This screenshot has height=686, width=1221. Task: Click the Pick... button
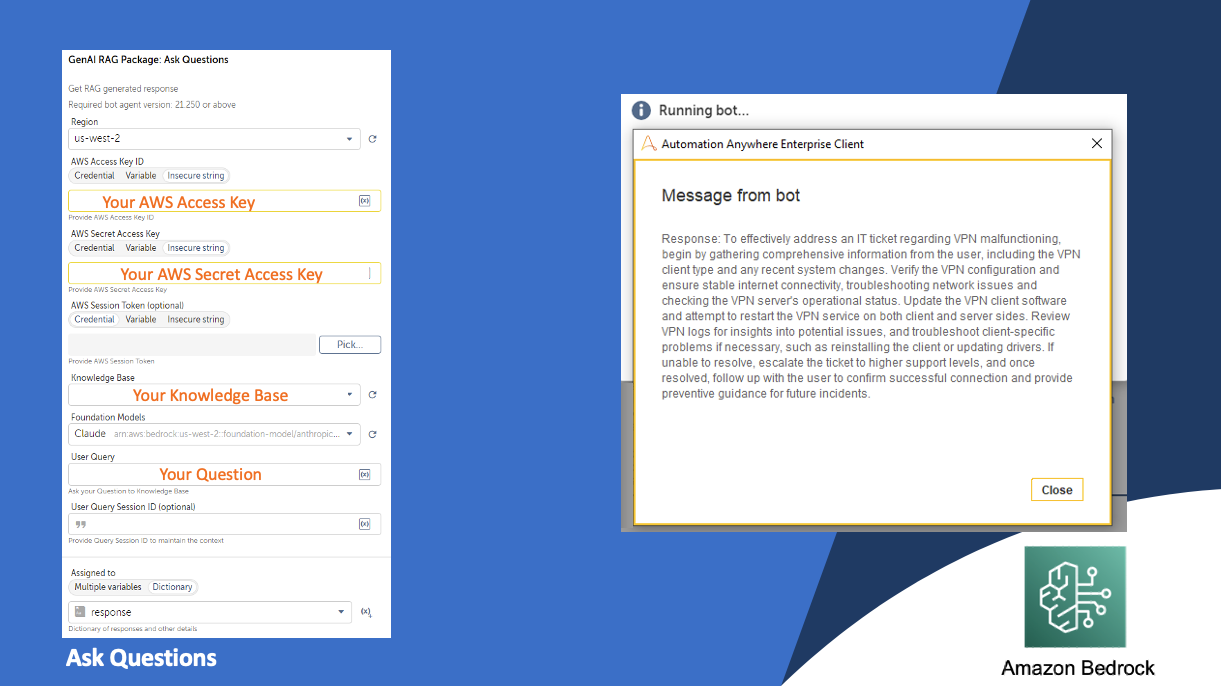(x=350, y=345)
